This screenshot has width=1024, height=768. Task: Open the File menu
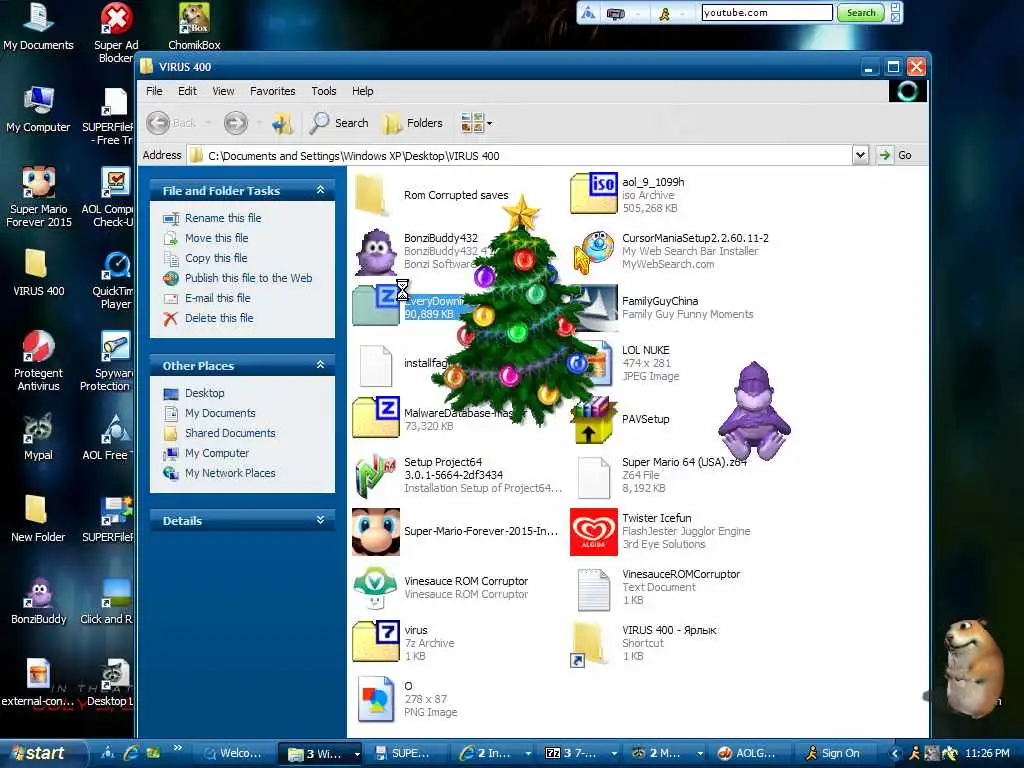pyautogui.click(x=154, y=91)
